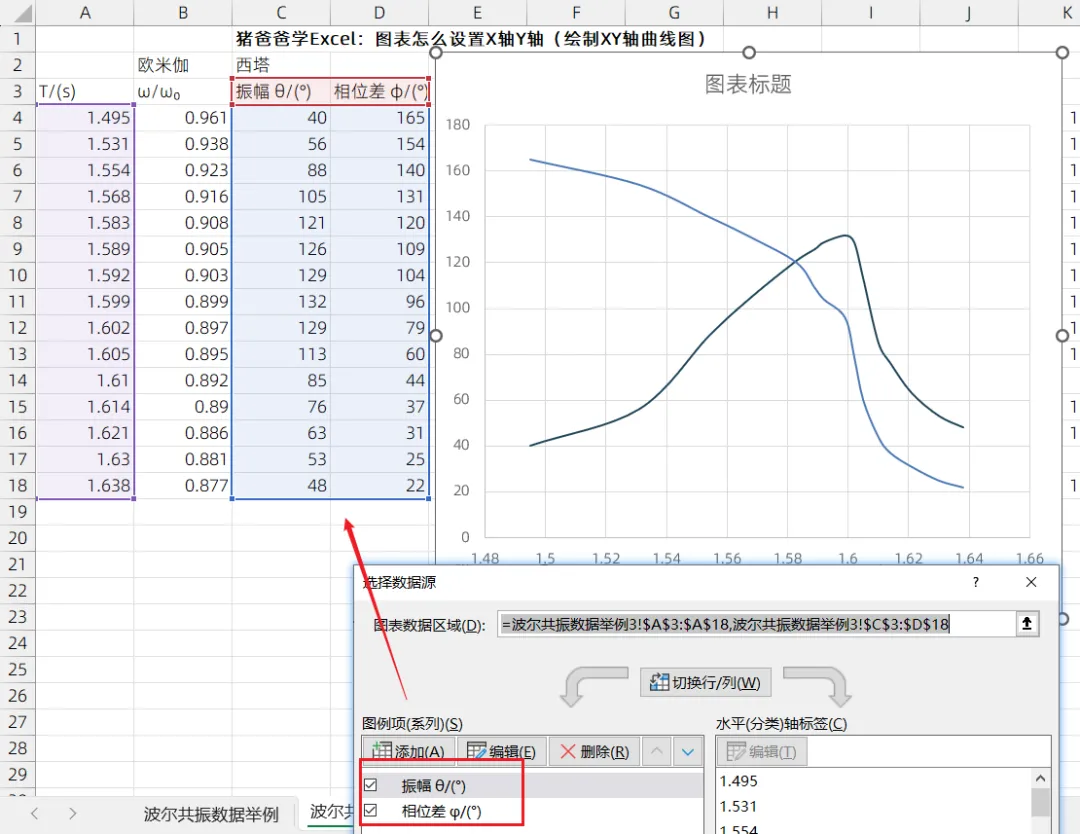Click vertical axis label 180
1080x834 pixels.
457,125
